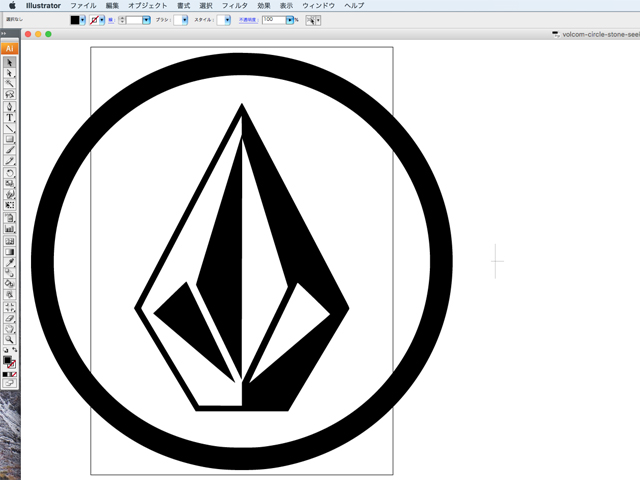Select the Eyedropper tool
The width and height of the screenshot is (640, 480).
pos(9,262)
